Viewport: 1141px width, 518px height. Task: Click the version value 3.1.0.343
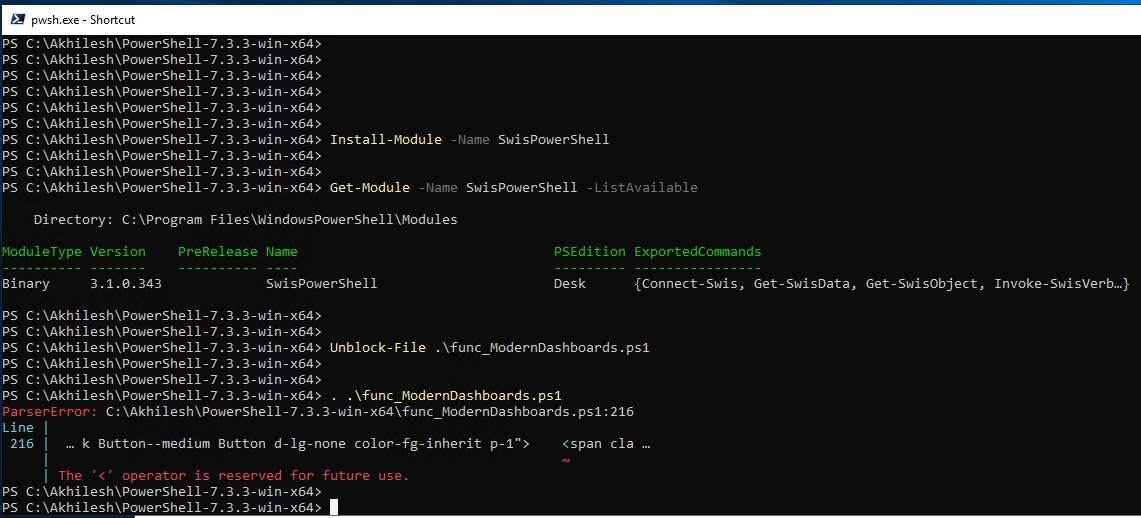[x=126, y=284]
